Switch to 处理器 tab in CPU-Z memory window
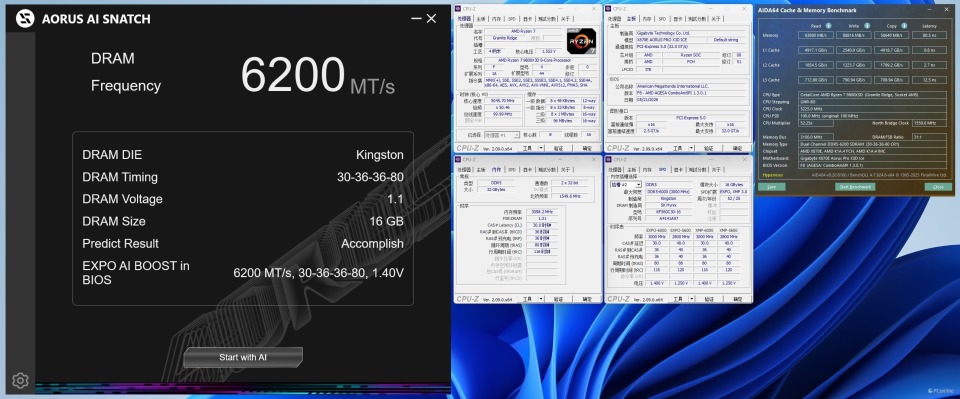 point(464,170)
